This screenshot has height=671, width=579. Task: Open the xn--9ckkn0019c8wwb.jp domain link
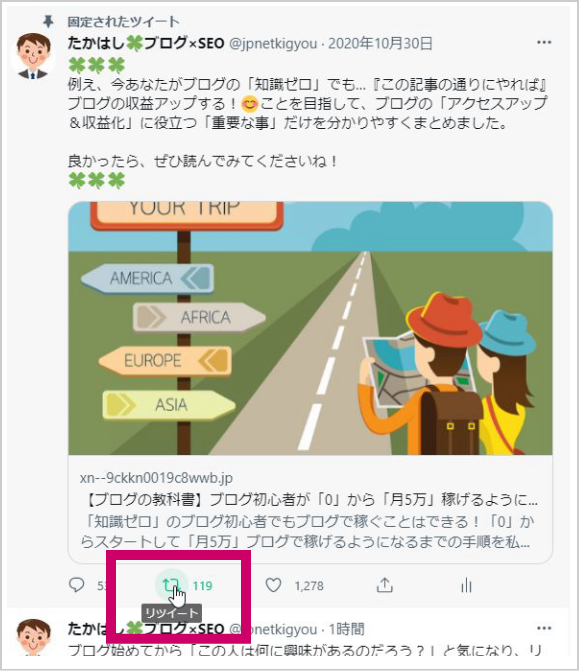click(156, 478)
